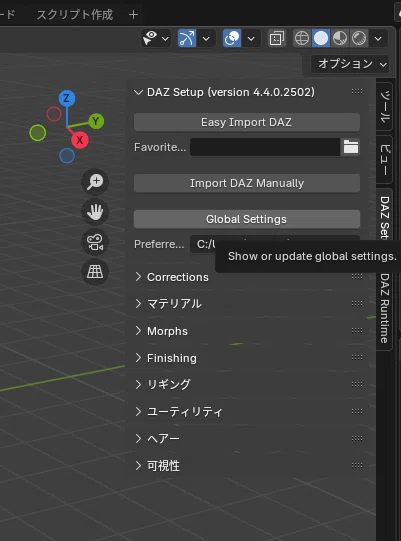Click the ヘアー panel drag handle
Screen dimensions: 401x541
(x=357, y=438)
